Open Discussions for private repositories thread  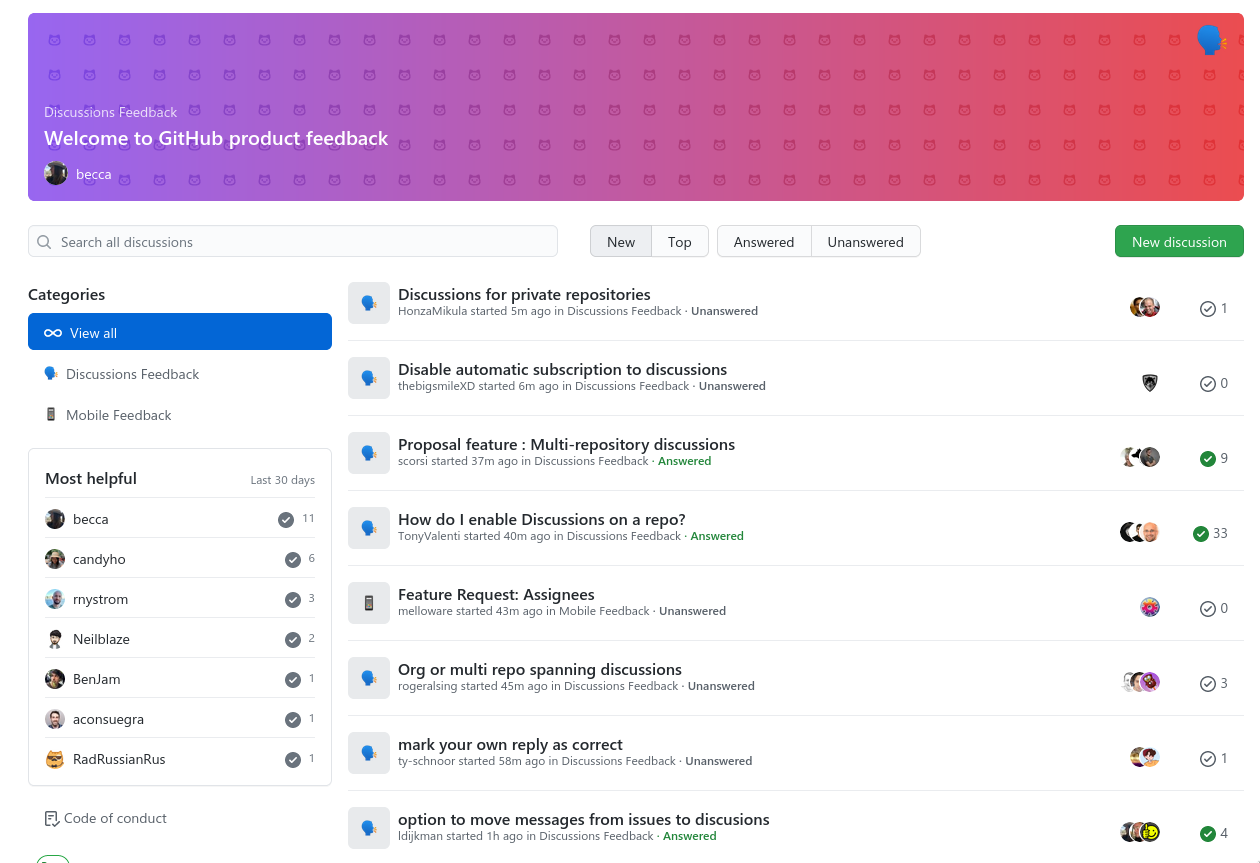coord(524,294)
